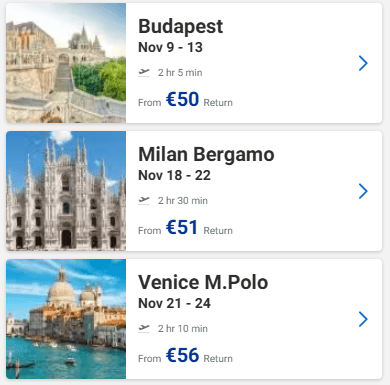The image size is (390, 385).
Task: Select the Milan cathedral thumbnail image
Action: (x=66, y=191)
